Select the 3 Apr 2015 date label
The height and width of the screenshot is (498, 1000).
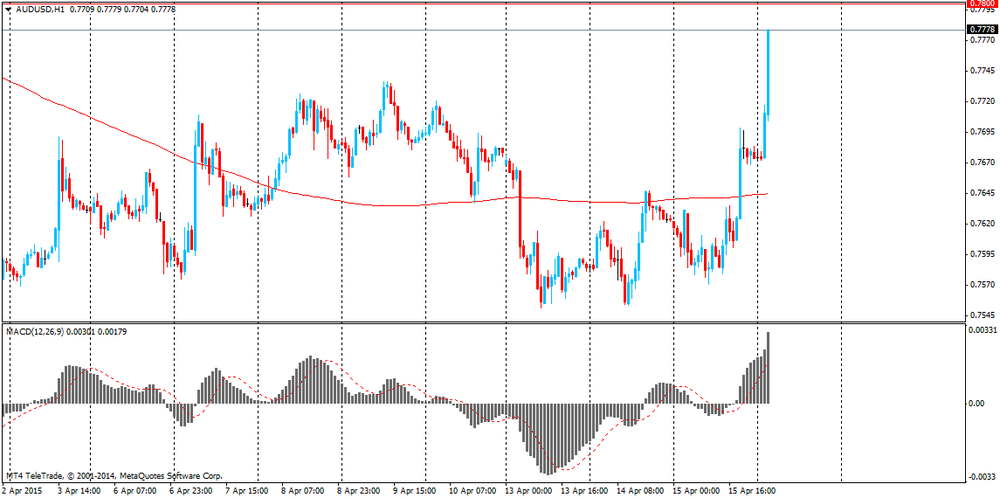coord(24,491)
